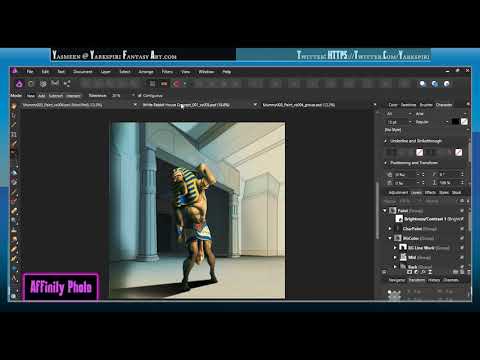Toggle visibility of the Back layer
The height and width of the screenshot is (360, 480).
point(462,267)
